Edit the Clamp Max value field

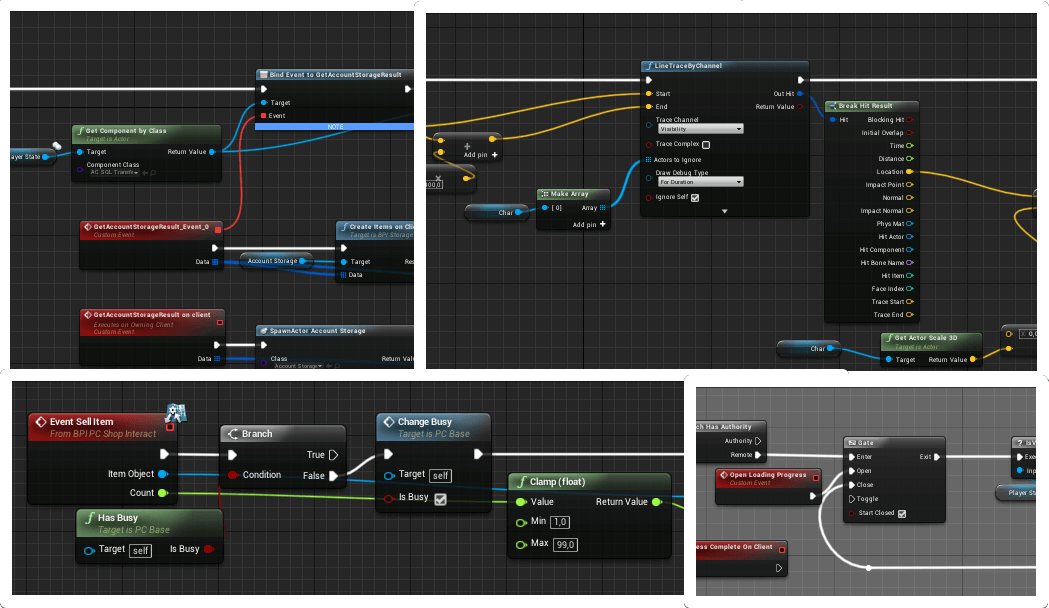(x=565, y=544)
